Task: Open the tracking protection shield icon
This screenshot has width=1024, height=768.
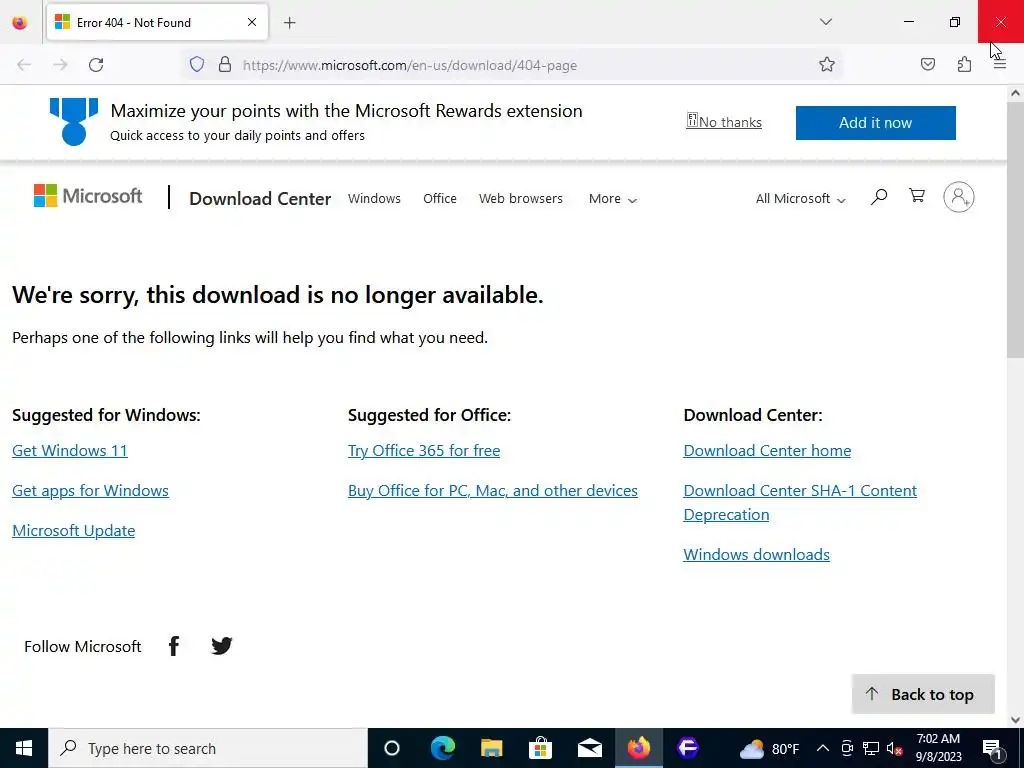Action: coord(197,65)
